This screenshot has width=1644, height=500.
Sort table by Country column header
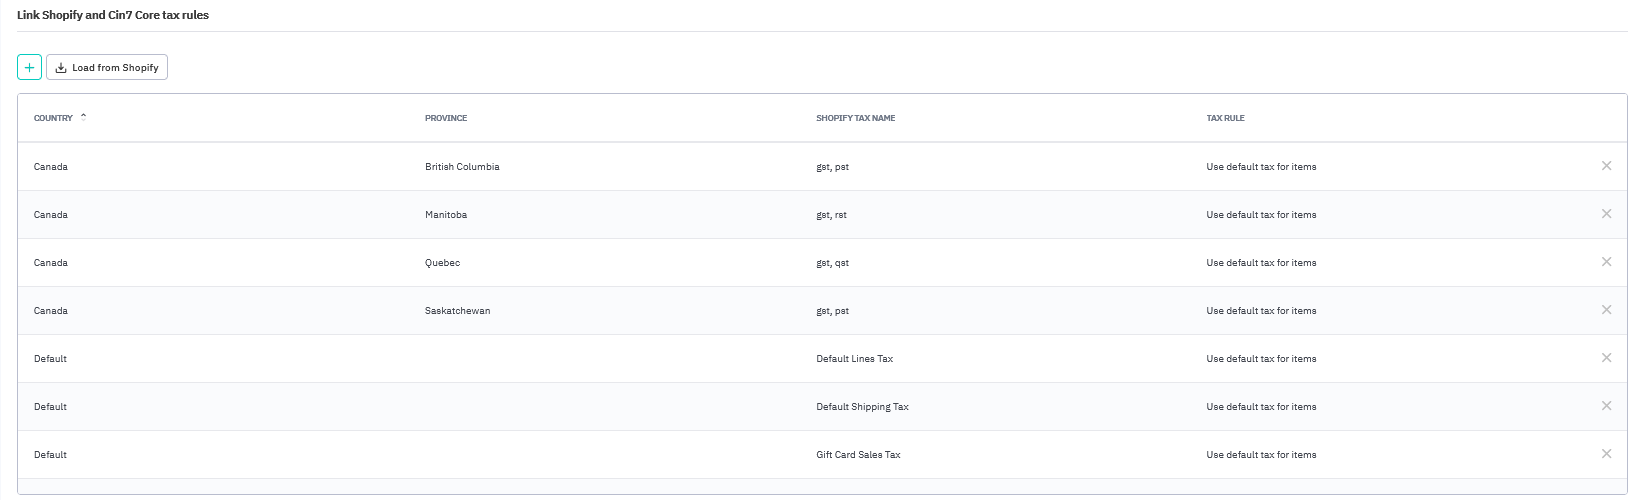[54, 118]
